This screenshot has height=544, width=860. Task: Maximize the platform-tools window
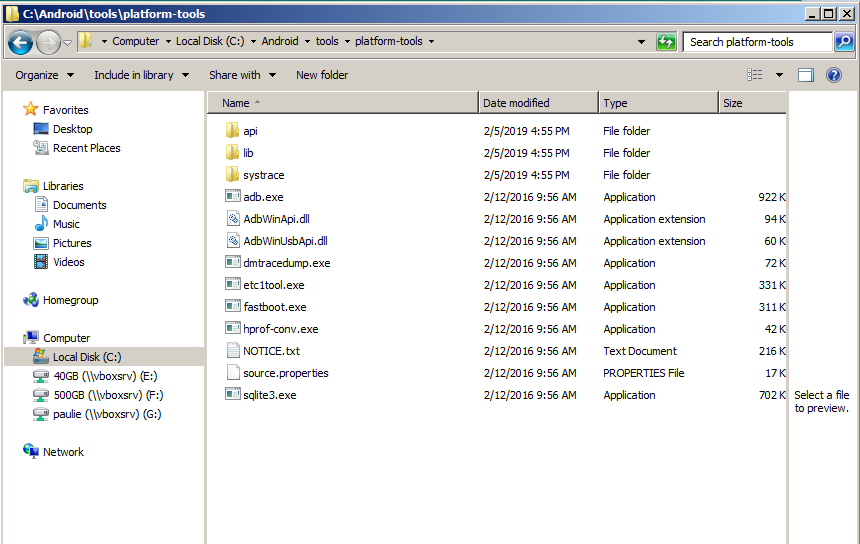(x=829, y=14)
